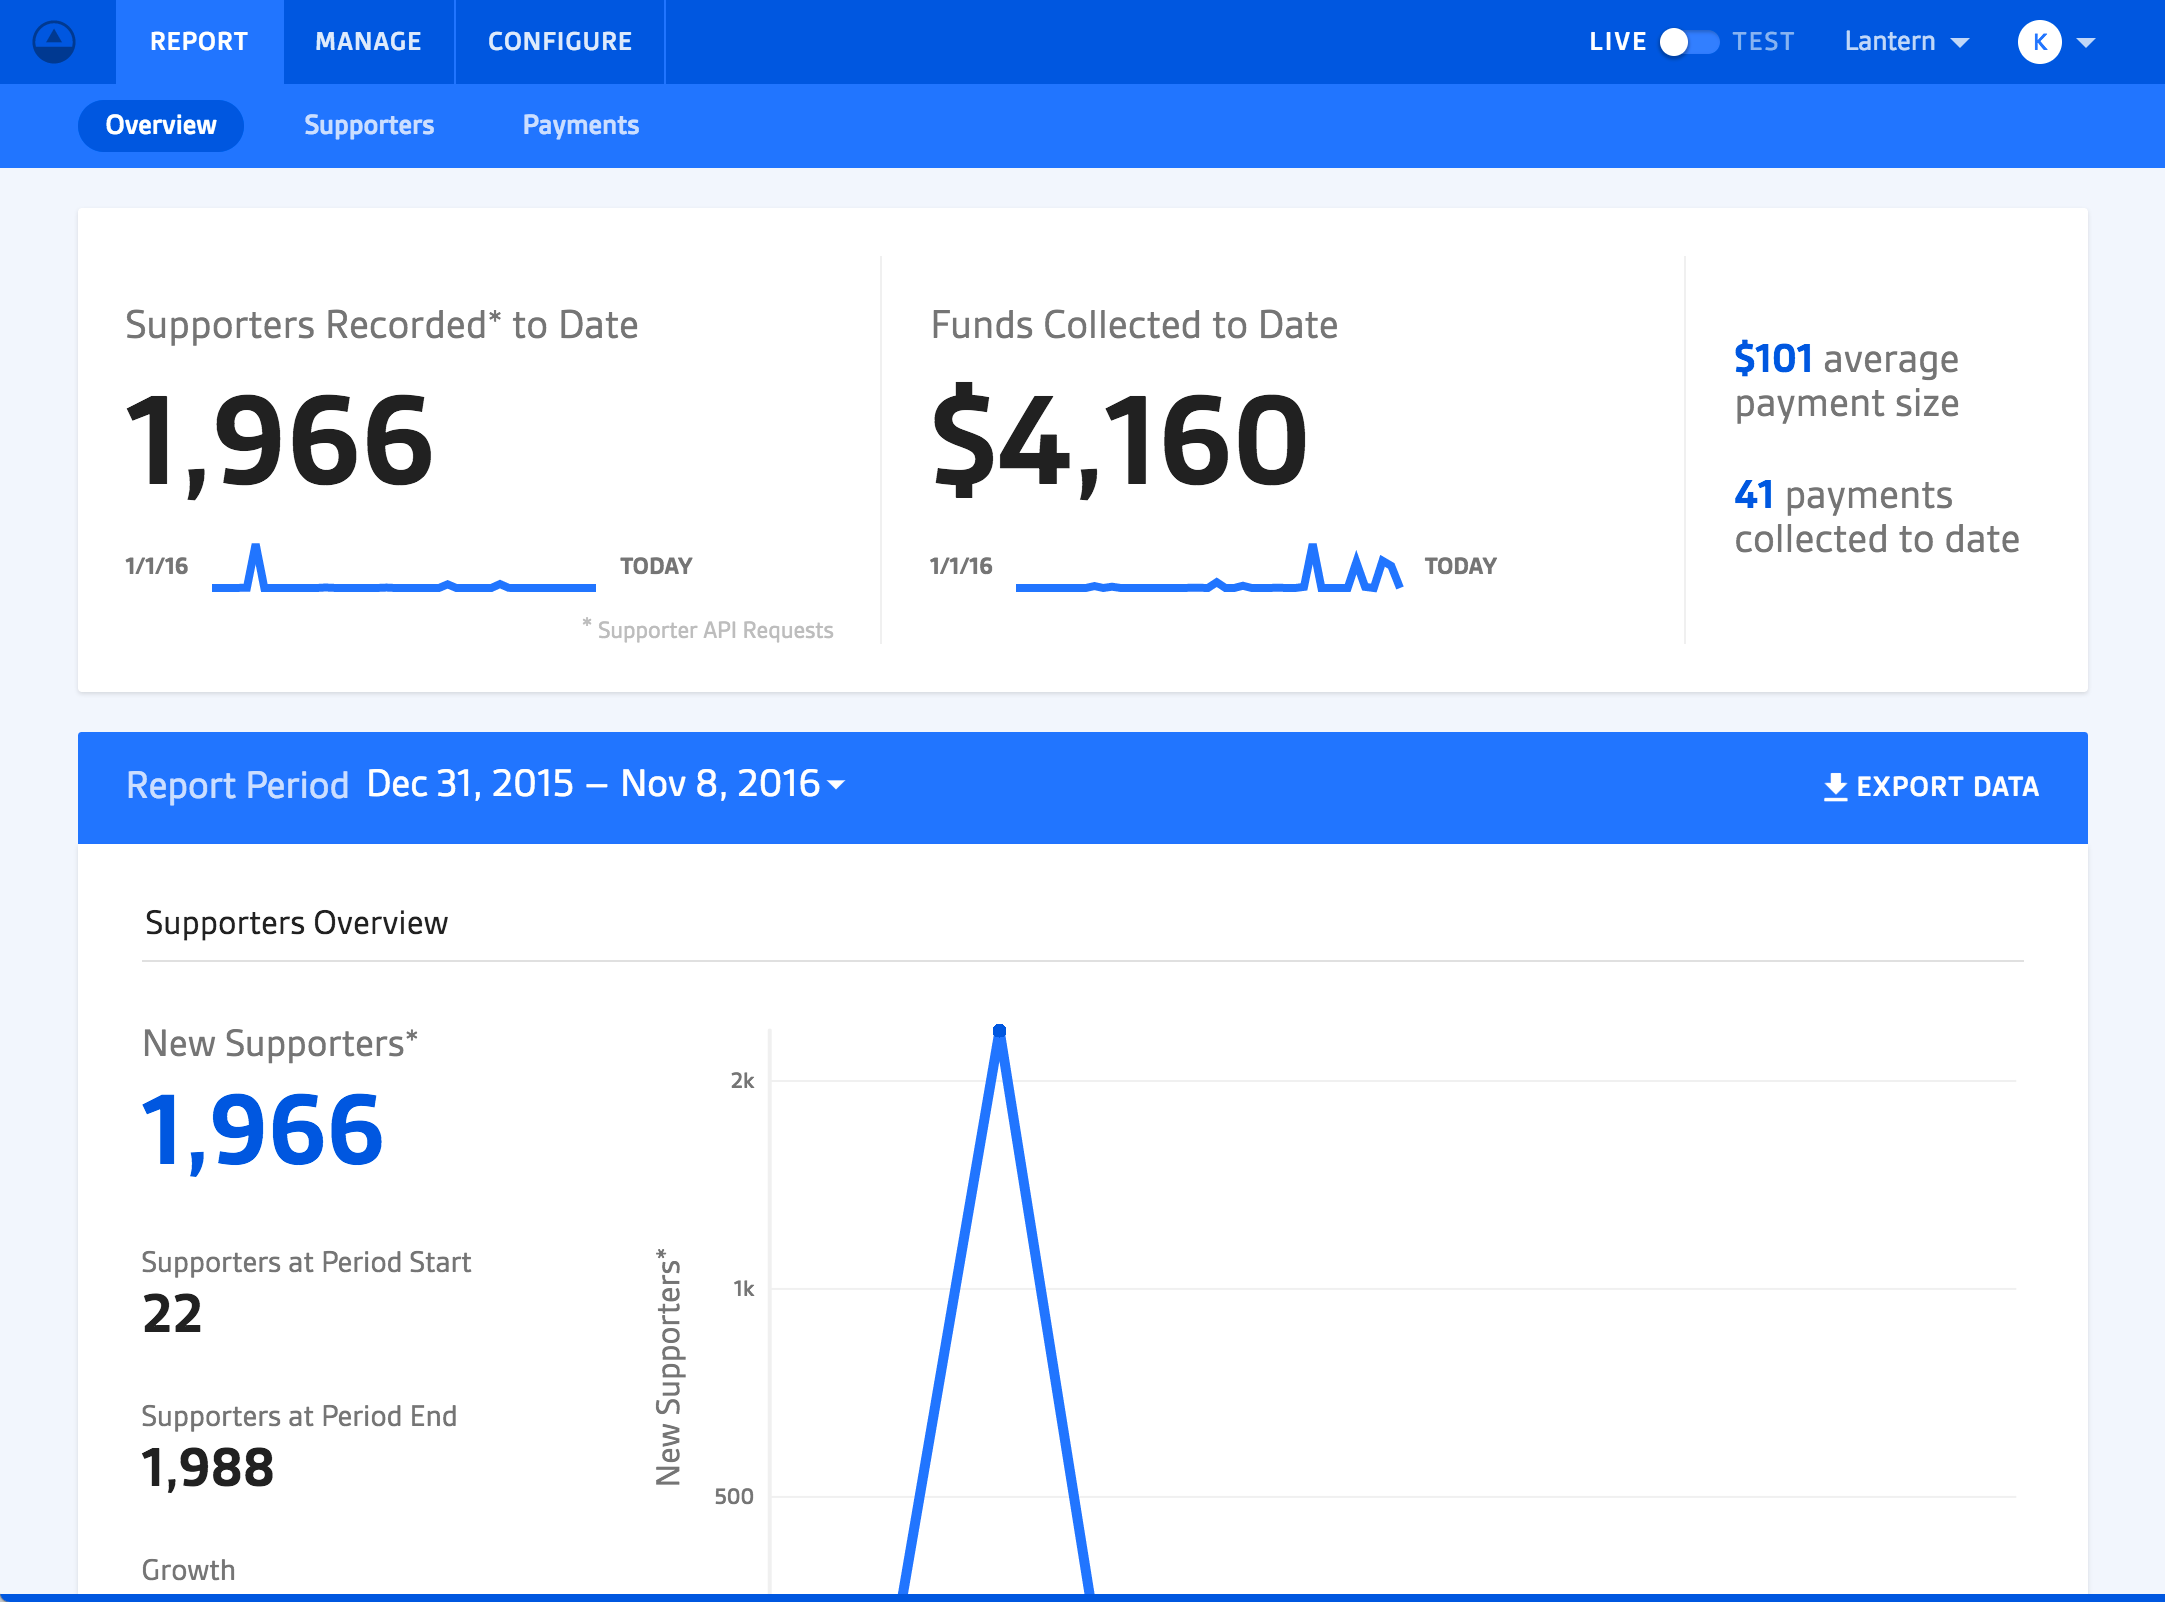The height and width of the screenshot is (1602, 2165).
Task: Toggle the Live/Test mode switch
Action: [x=1689, y=42]
